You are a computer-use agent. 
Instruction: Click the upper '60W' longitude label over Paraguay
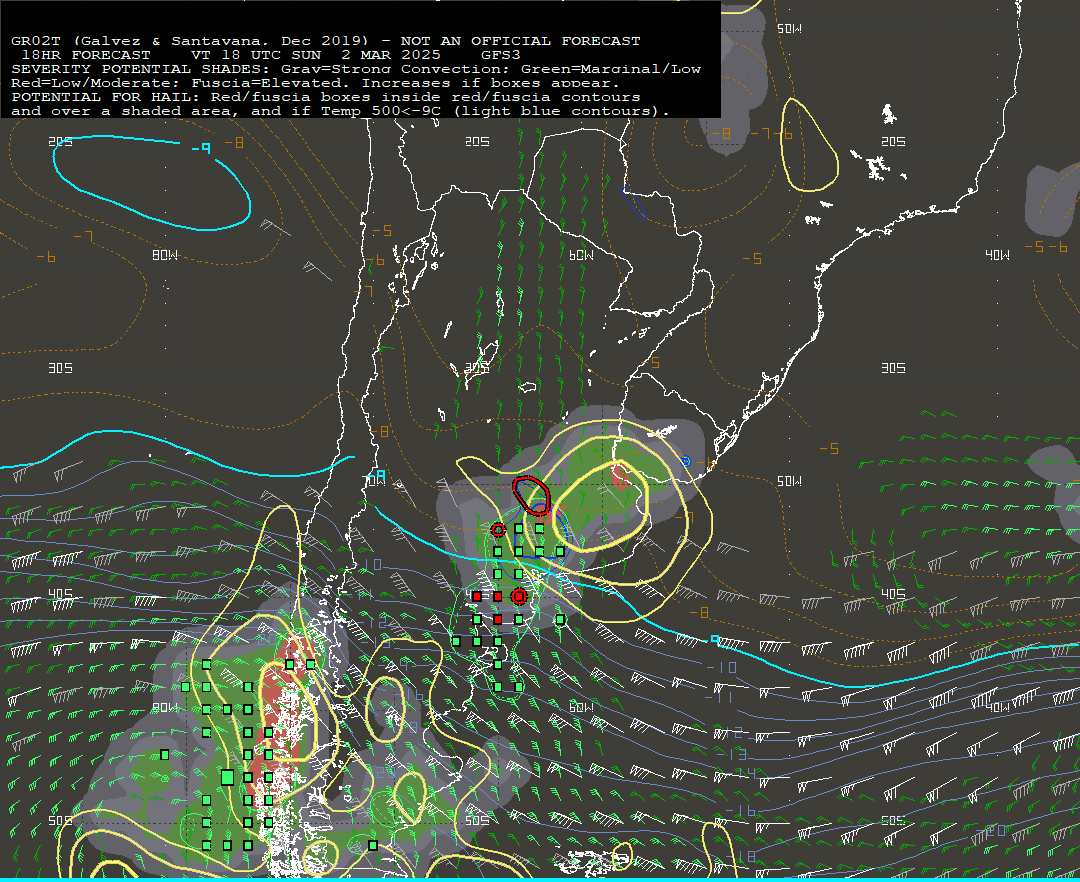[x=581, y=255]
